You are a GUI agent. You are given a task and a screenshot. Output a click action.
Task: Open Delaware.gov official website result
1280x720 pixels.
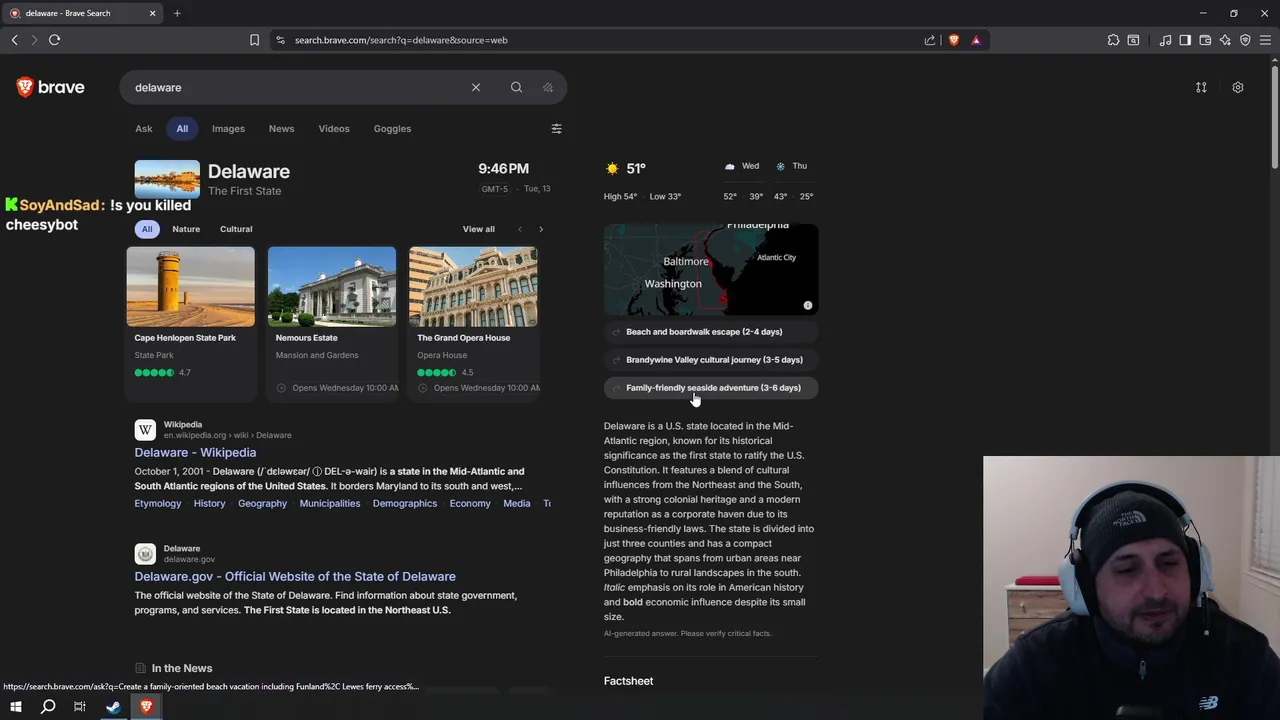(295, 576)
